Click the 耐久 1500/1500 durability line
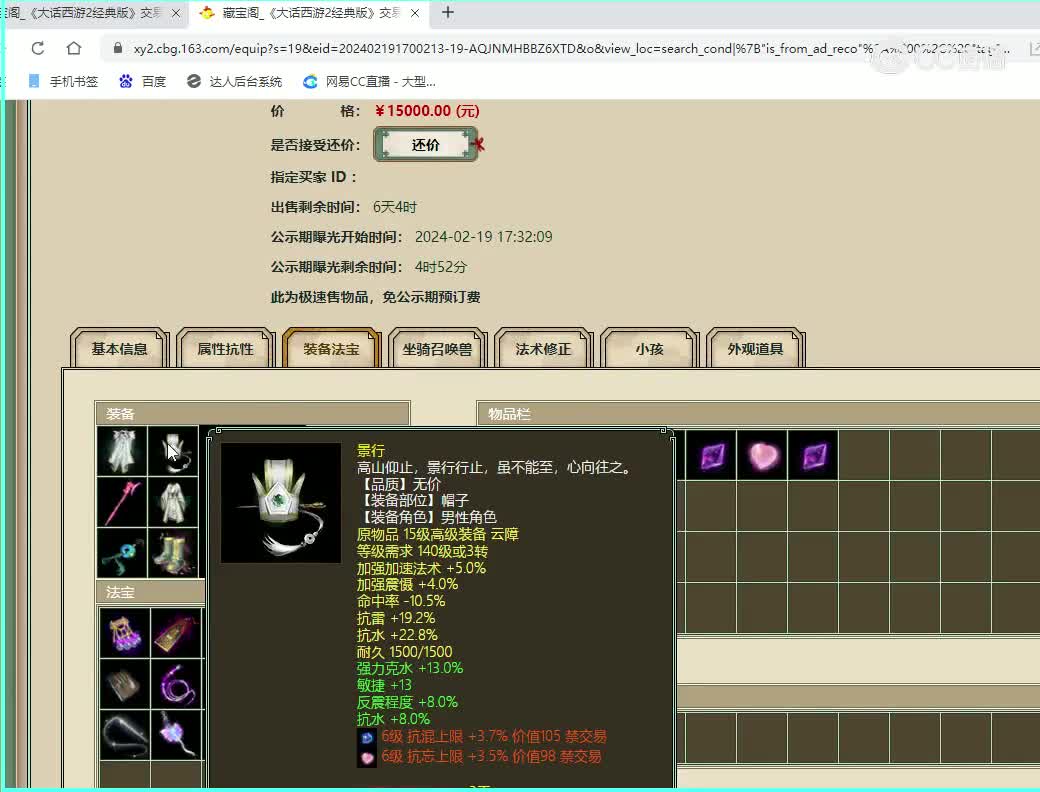 click(x=405, y=651)
